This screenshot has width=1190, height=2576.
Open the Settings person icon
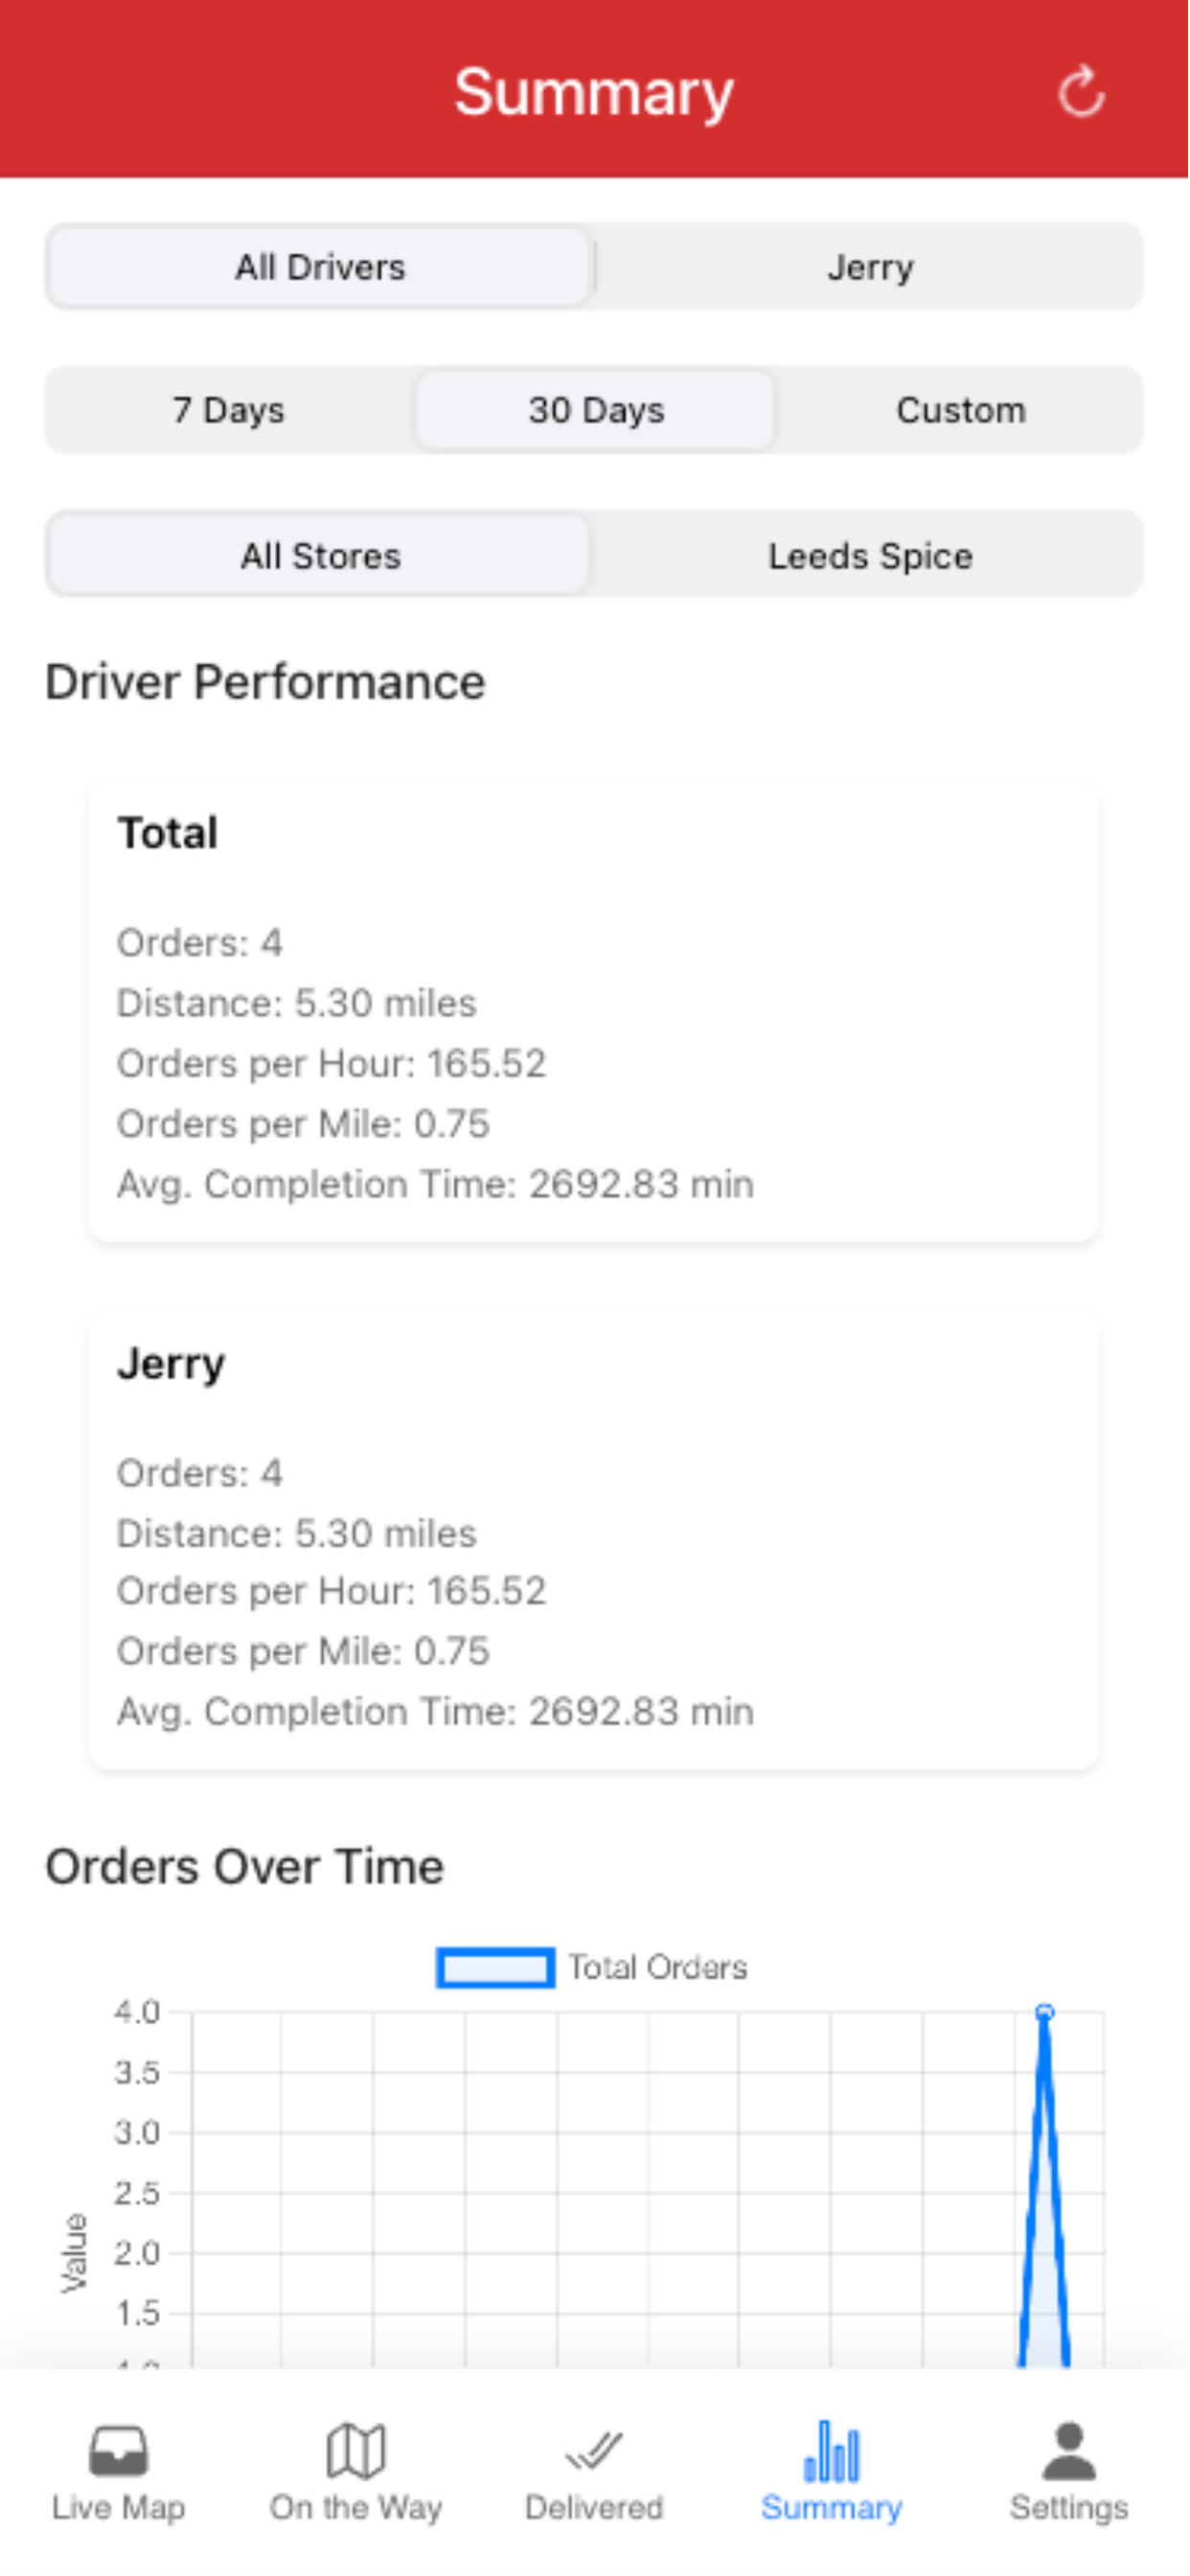coord(1069,2451)
